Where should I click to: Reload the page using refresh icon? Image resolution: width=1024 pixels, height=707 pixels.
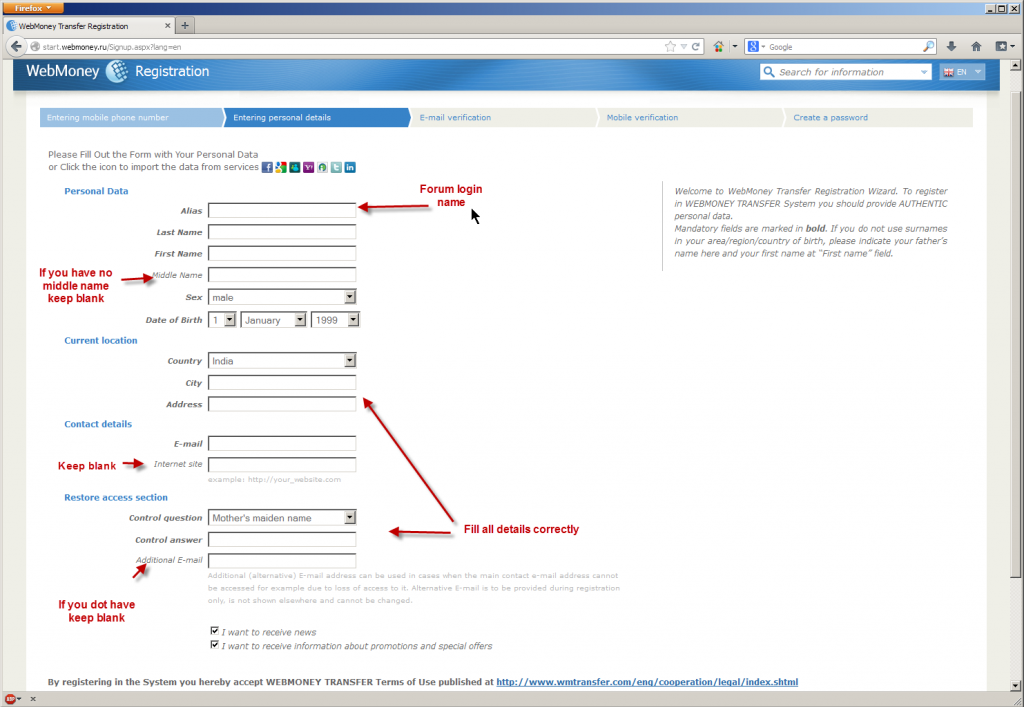point(696,46)
